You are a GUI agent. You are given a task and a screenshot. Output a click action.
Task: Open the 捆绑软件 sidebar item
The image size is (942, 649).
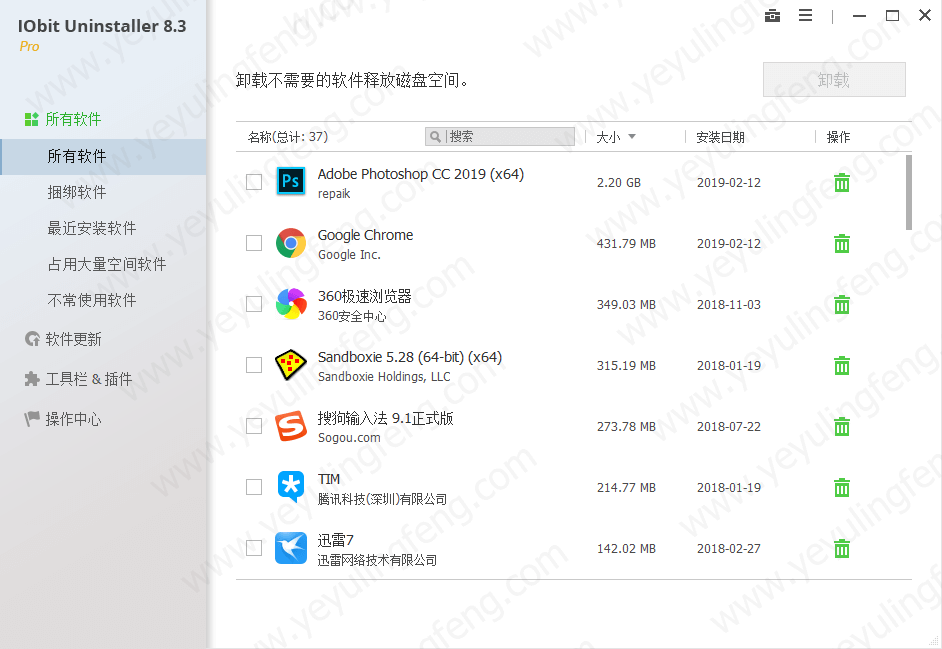77,192
